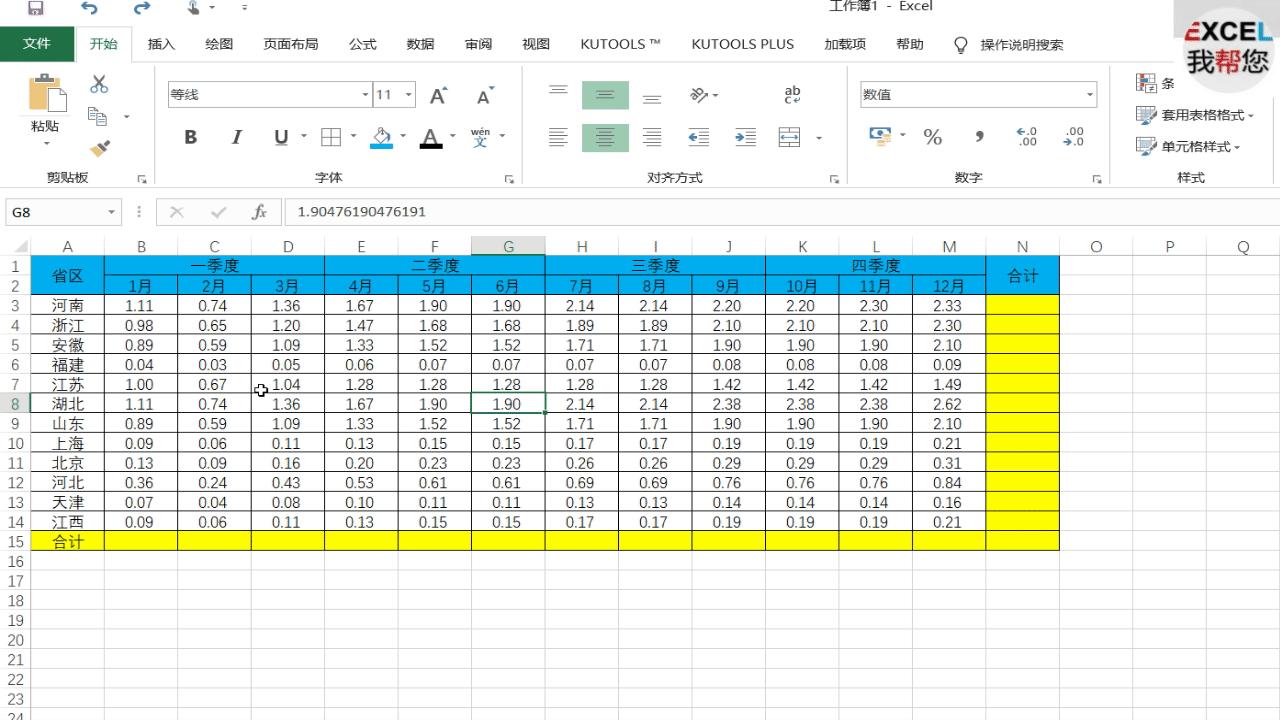
Task: Apply italic formatting
Action: pos(235,137)
